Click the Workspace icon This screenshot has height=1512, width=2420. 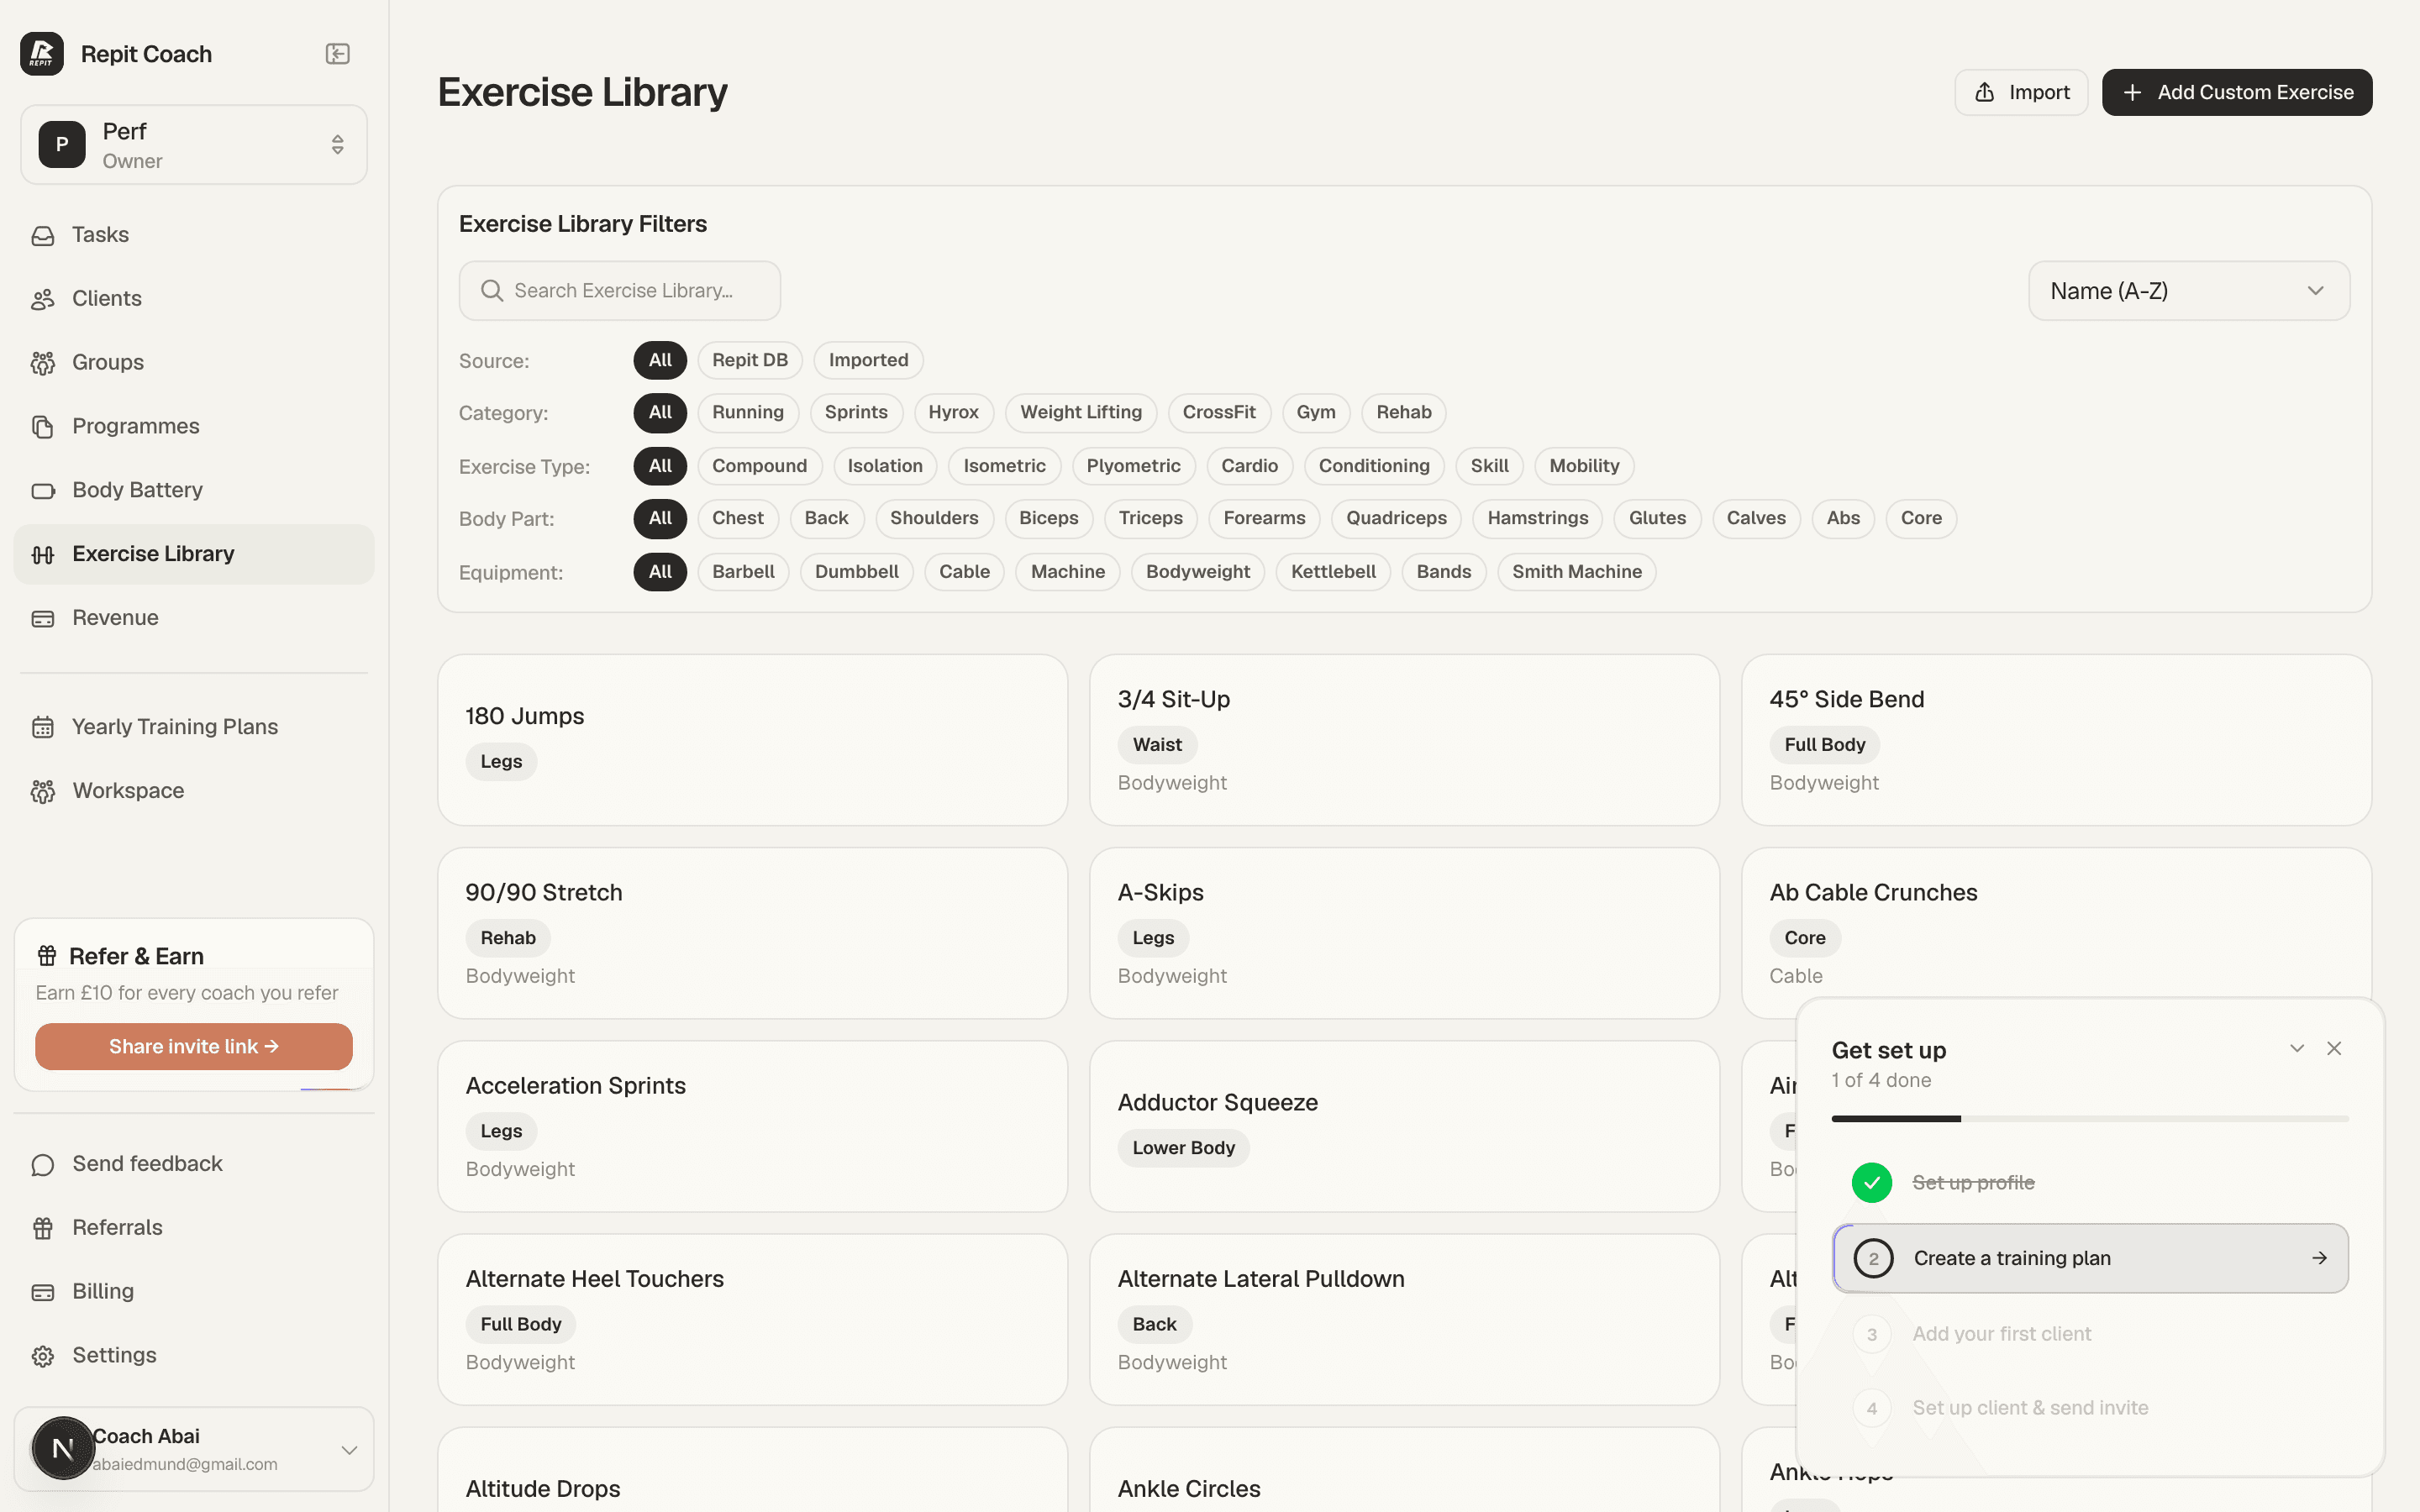tap(43, 791)
